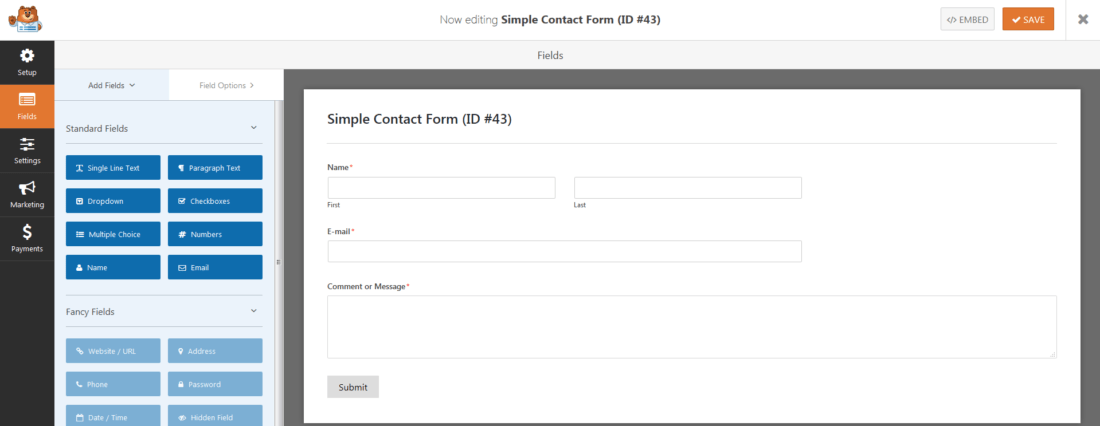Viewport: 1100px width, 426px height.
Task: Add a Multiple Choice field
Action: [113, 234]
